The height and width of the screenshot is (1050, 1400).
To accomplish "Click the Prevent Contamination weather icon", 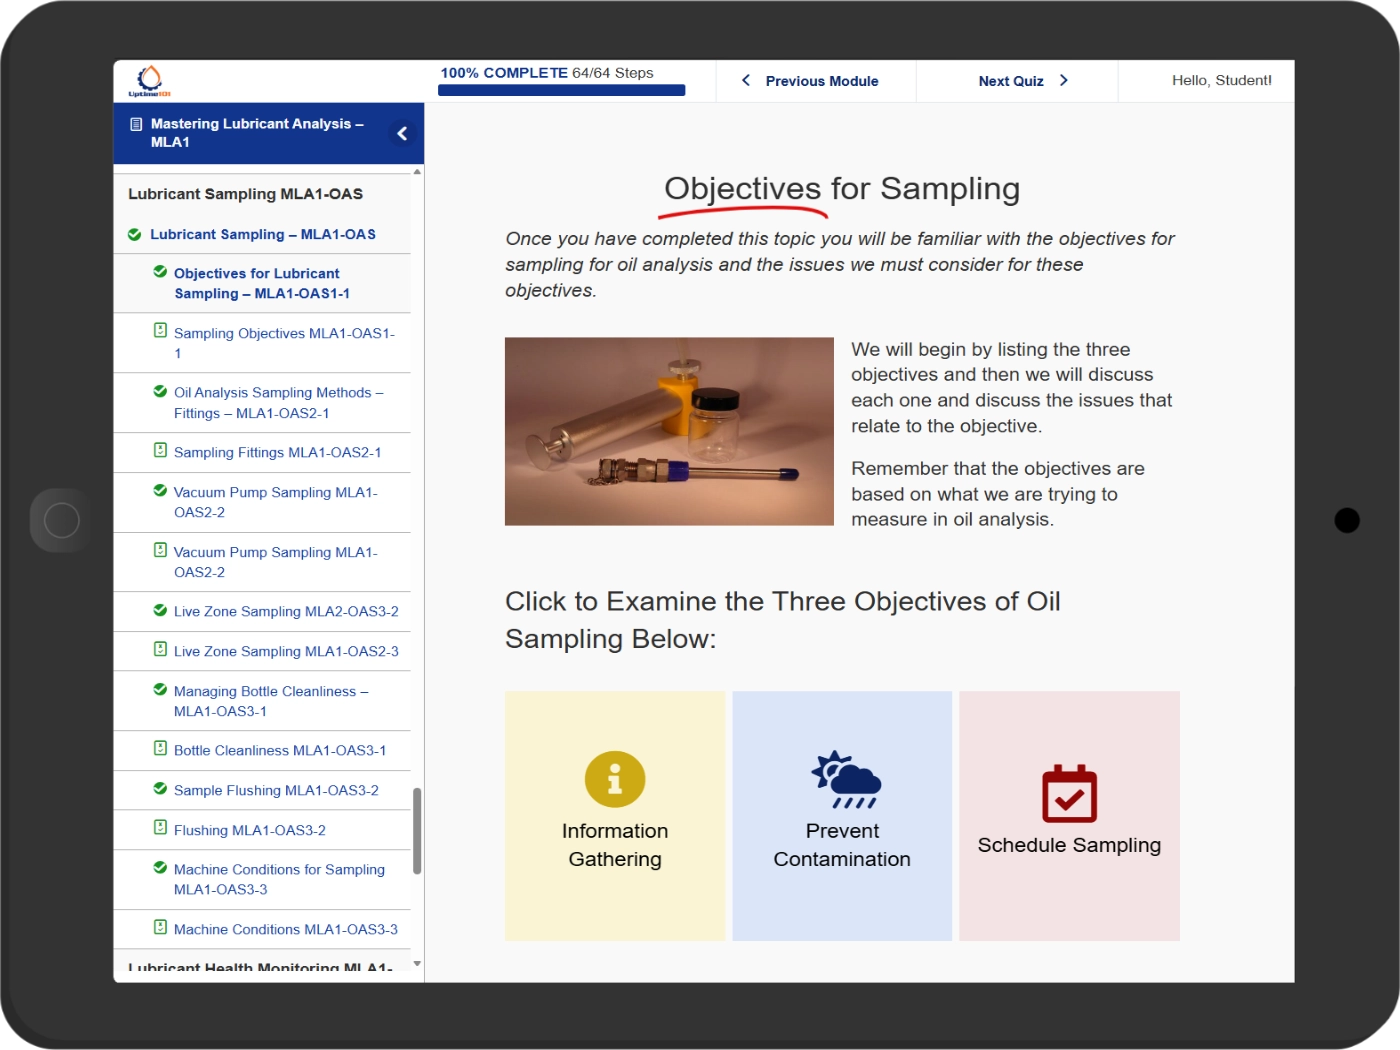I will (x=845, y=780).
